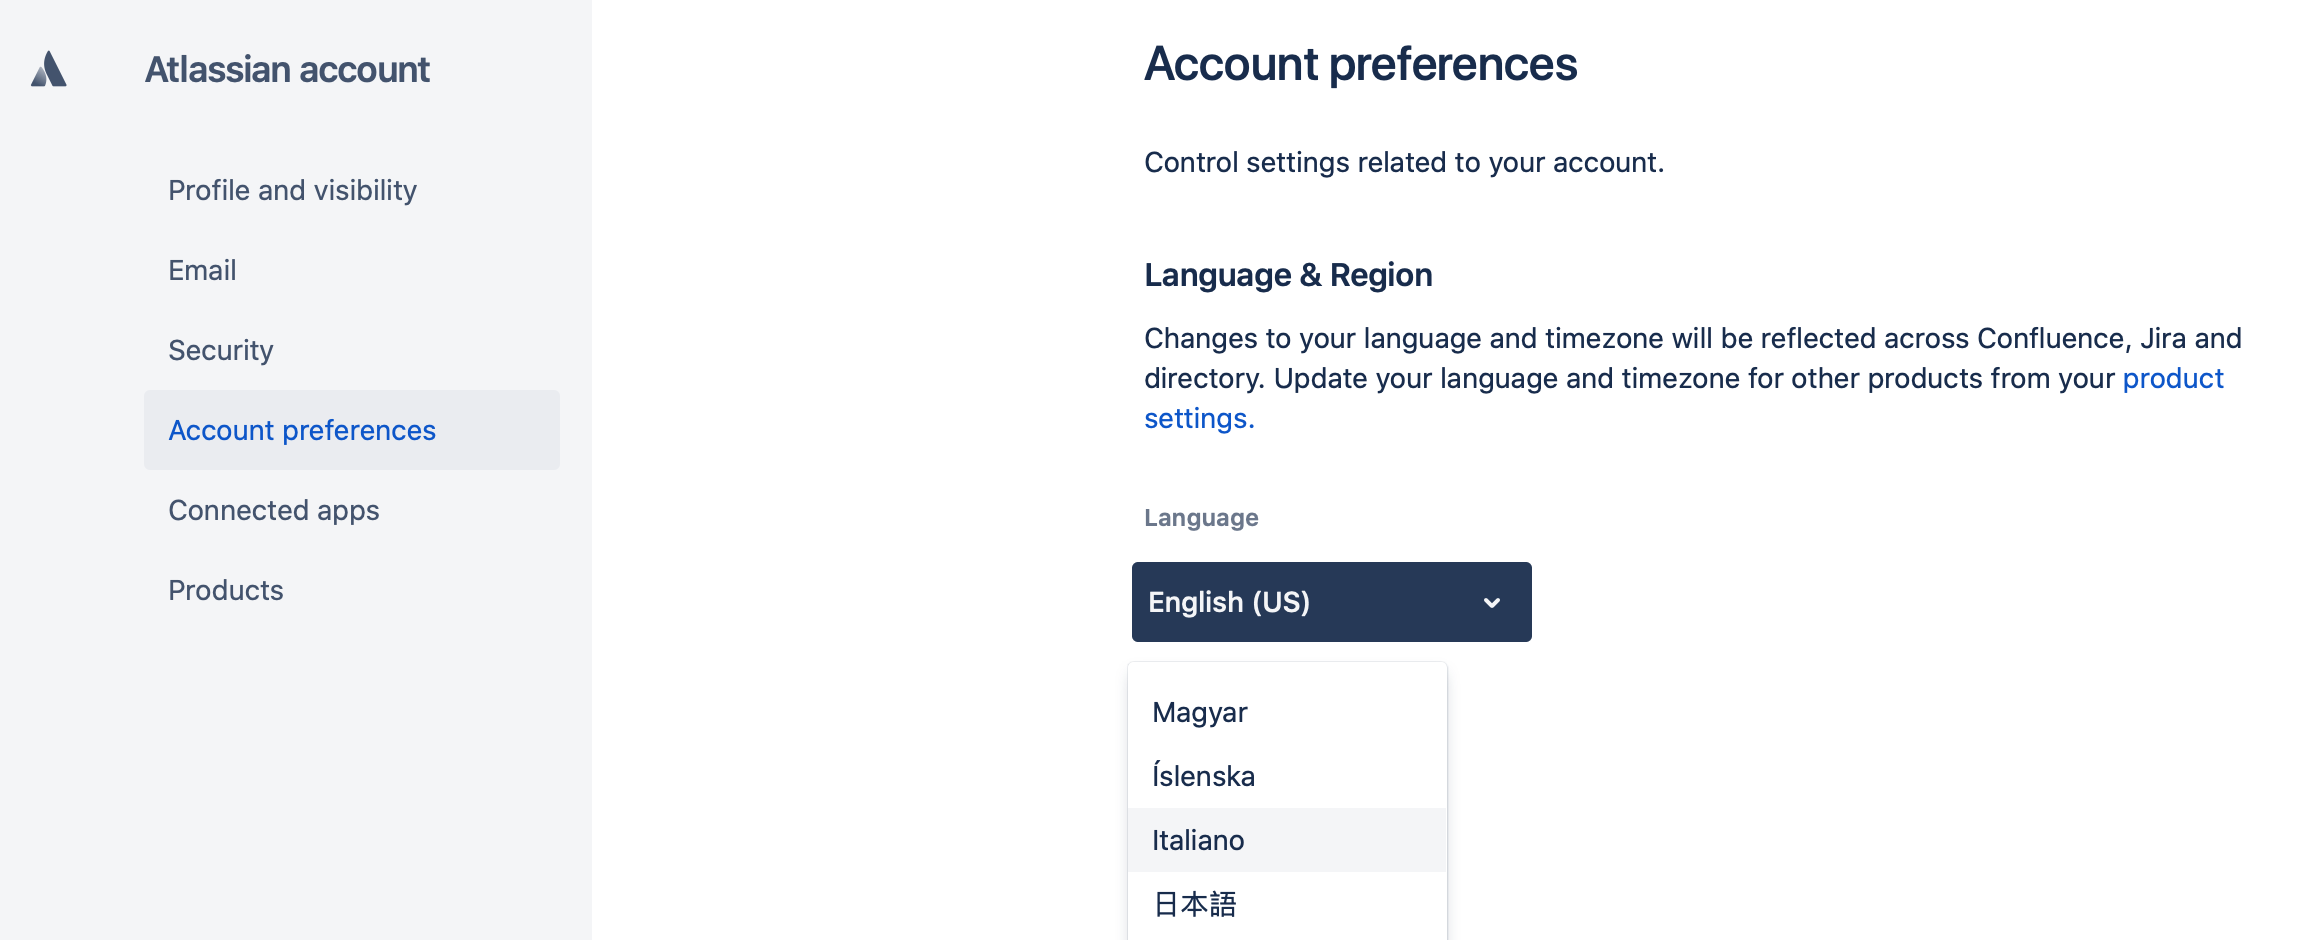Click the language dropdown chevron arrow

pos(1492,603)
